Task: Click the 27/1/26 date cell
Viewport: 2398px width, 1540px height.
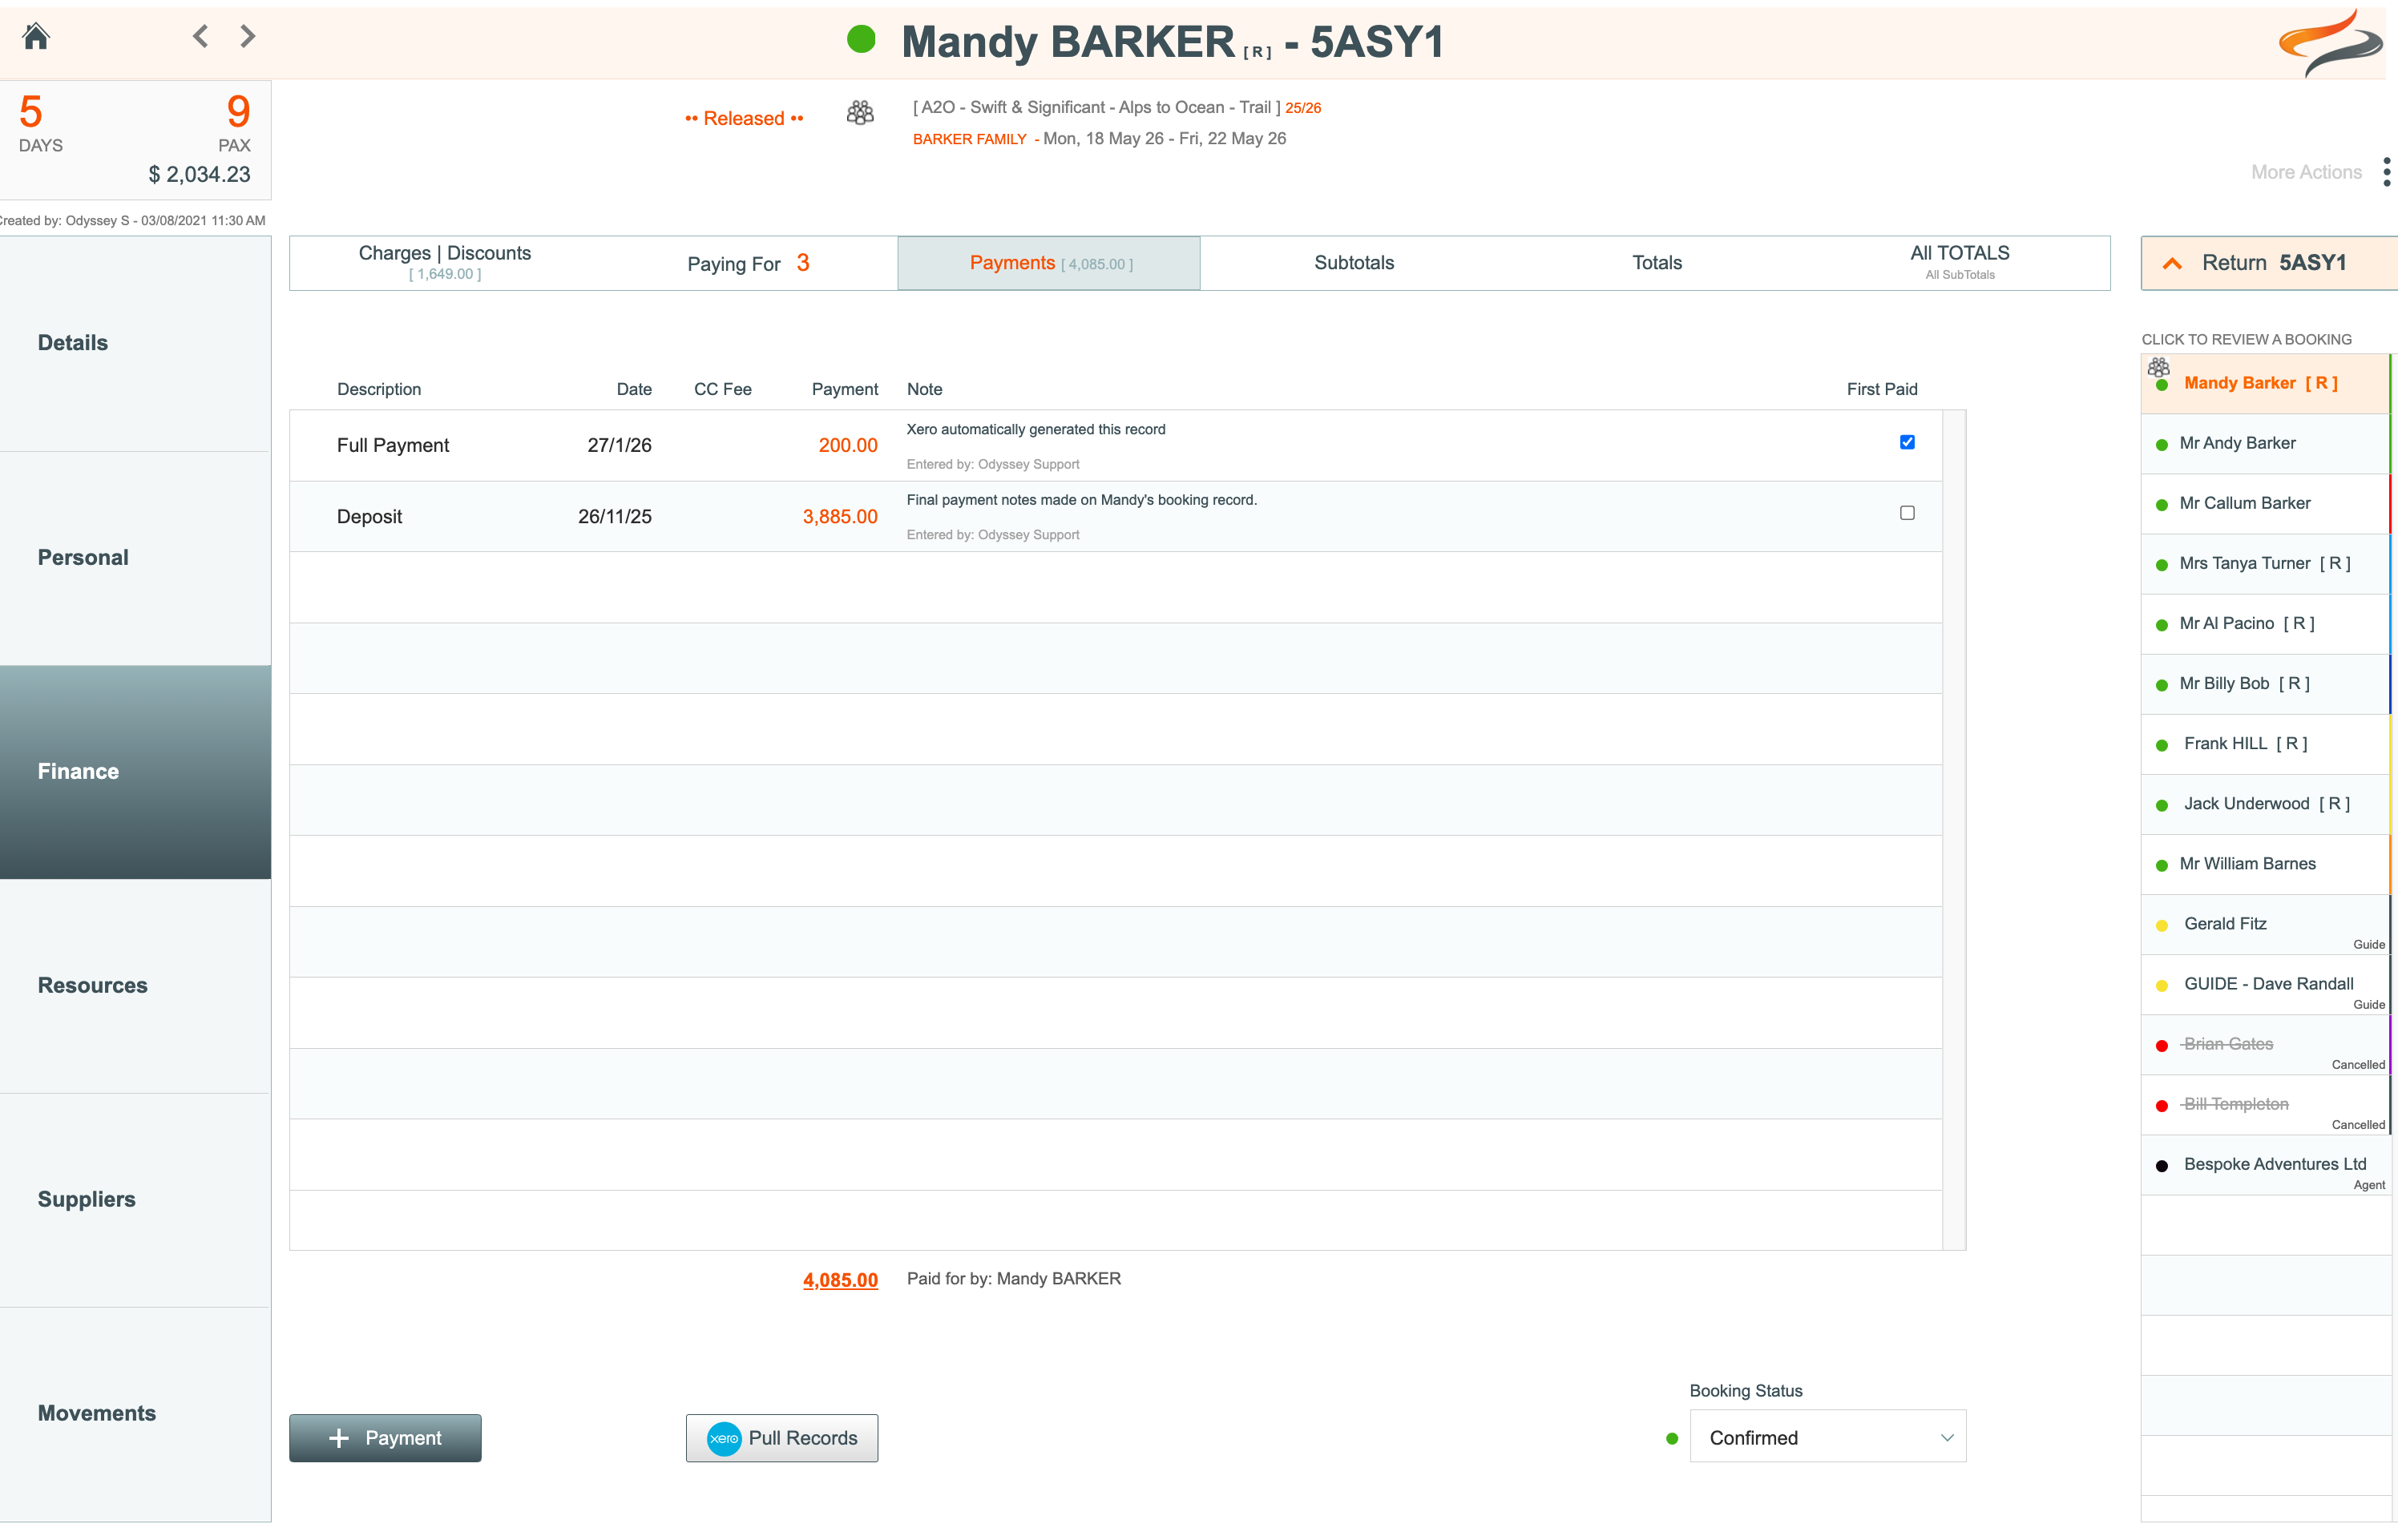Action: tap(619, 446)
